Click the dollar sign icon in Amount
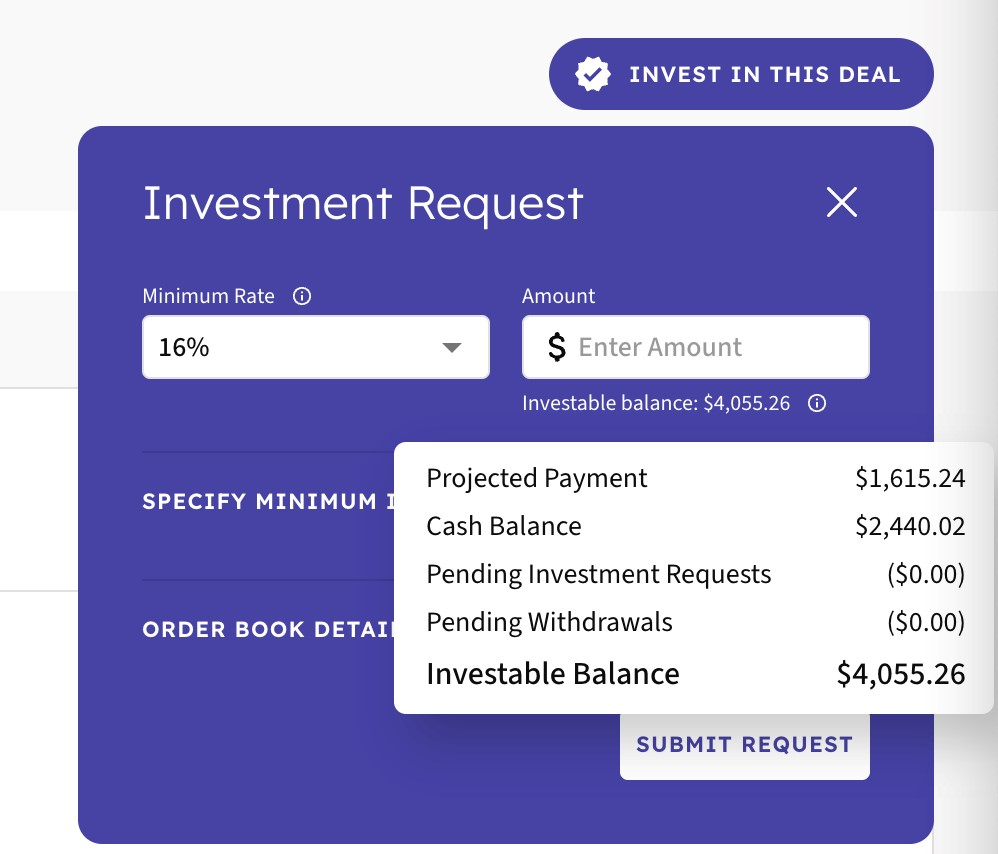Image resolution: width=998 pixels, height=854 pixels. click(557, 347)
